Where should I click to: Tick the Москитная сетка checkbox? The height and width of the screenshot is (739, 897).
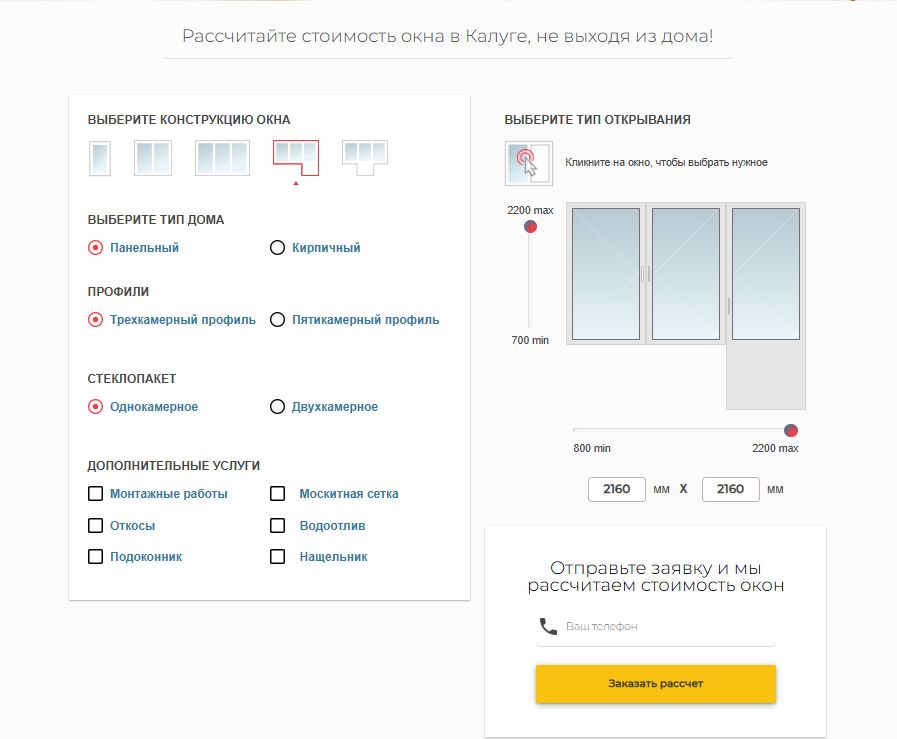[x=278, y=494]
